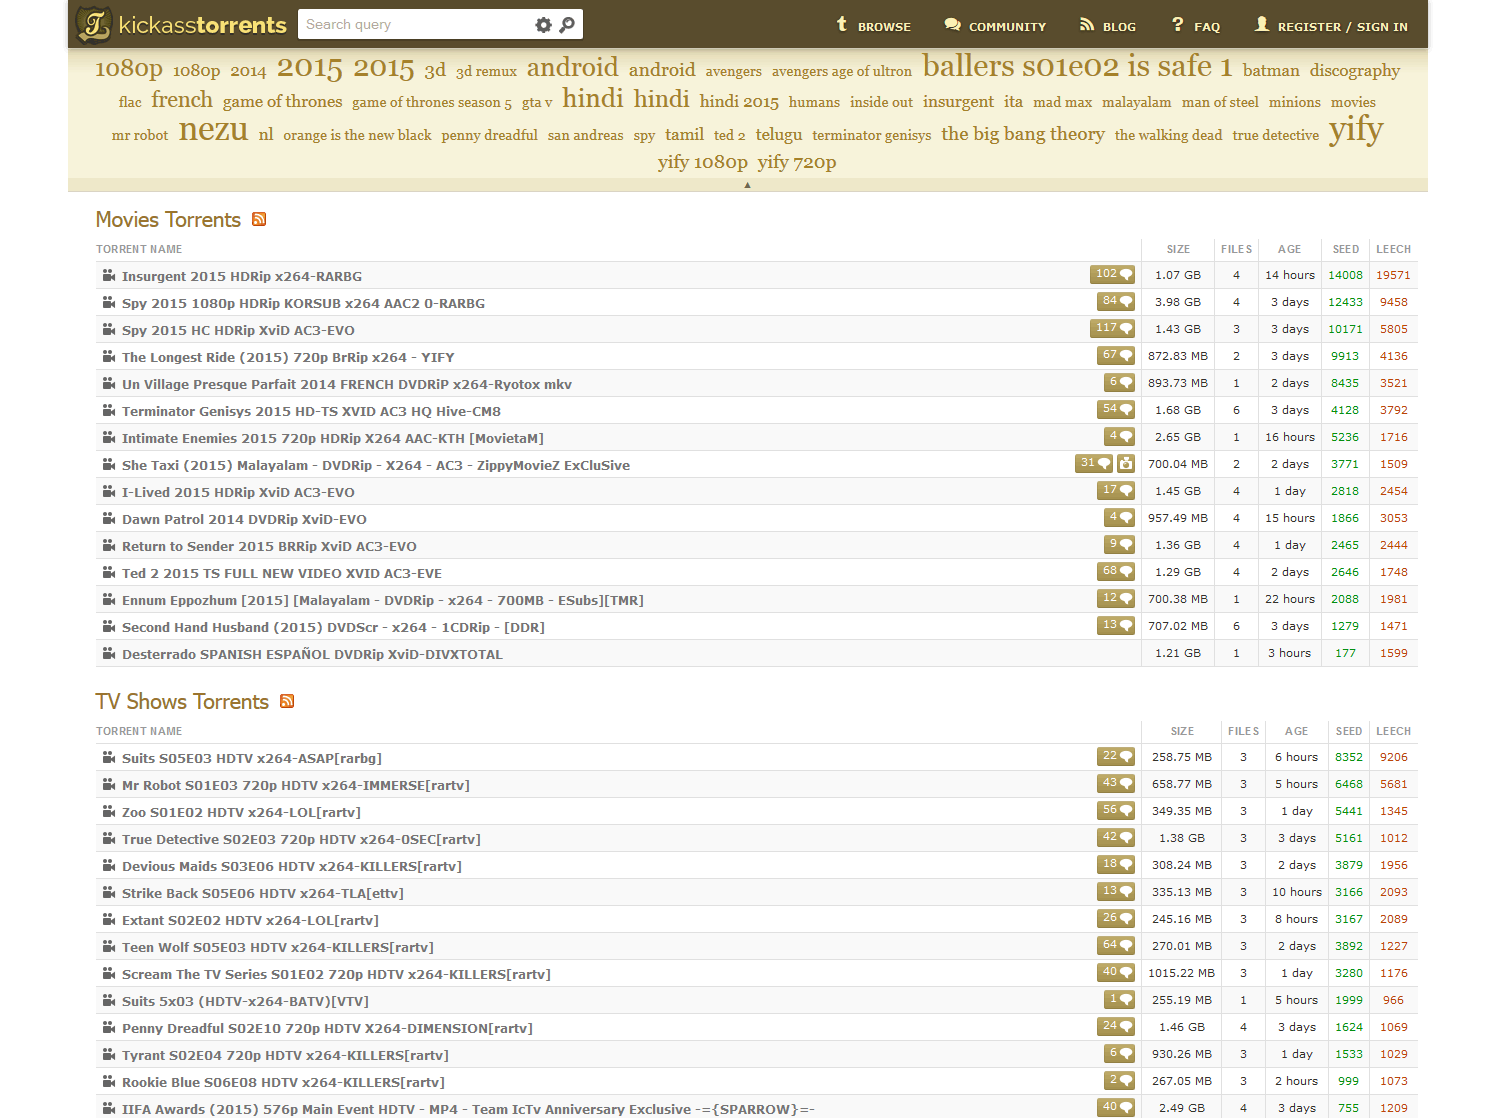Click the search magnifier icon

pyautogui.click(x=567, y=25)
